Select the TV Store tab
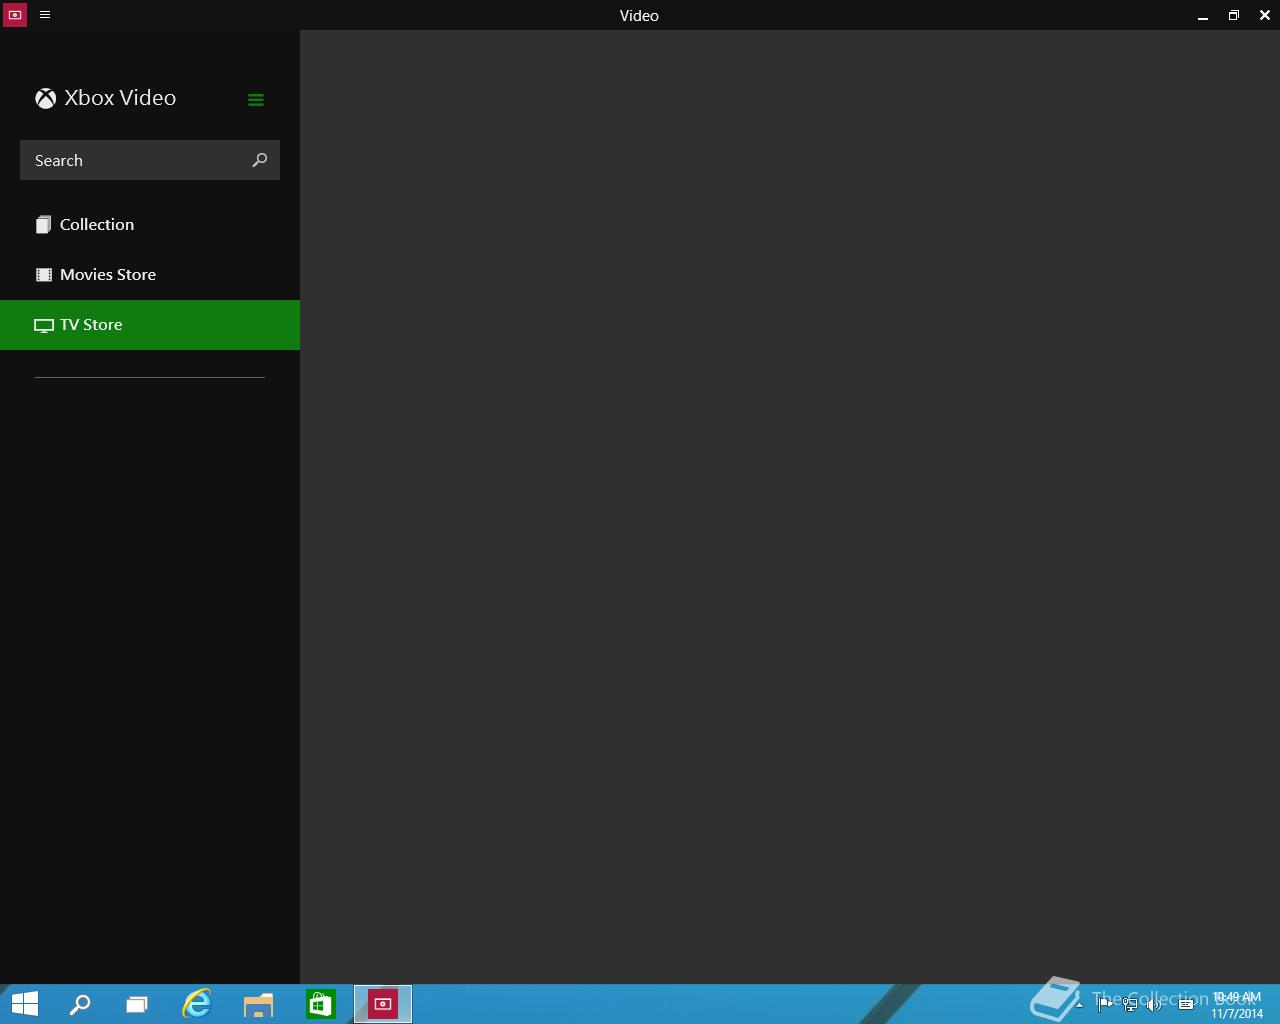 [150, 325]
